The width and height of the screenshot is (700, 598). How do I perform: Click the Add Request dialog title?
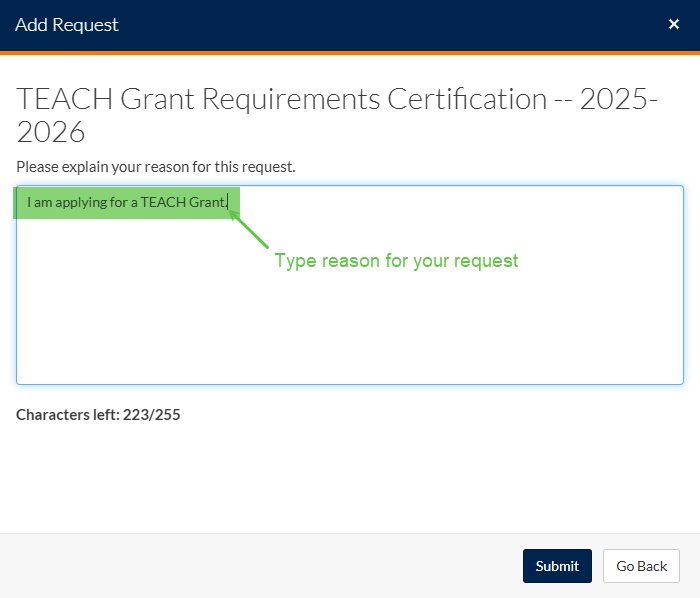[67, 25]
